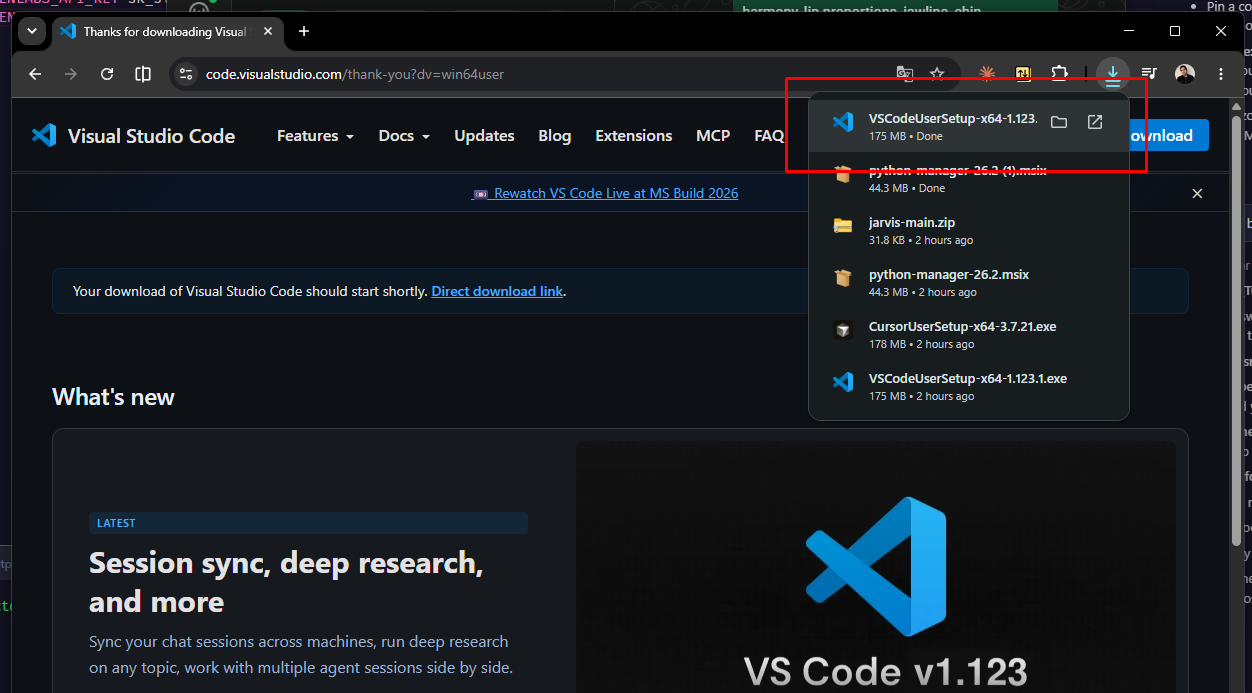Screen dimensions: 1252x693
Task: Reload the current page
Action: 107,74
